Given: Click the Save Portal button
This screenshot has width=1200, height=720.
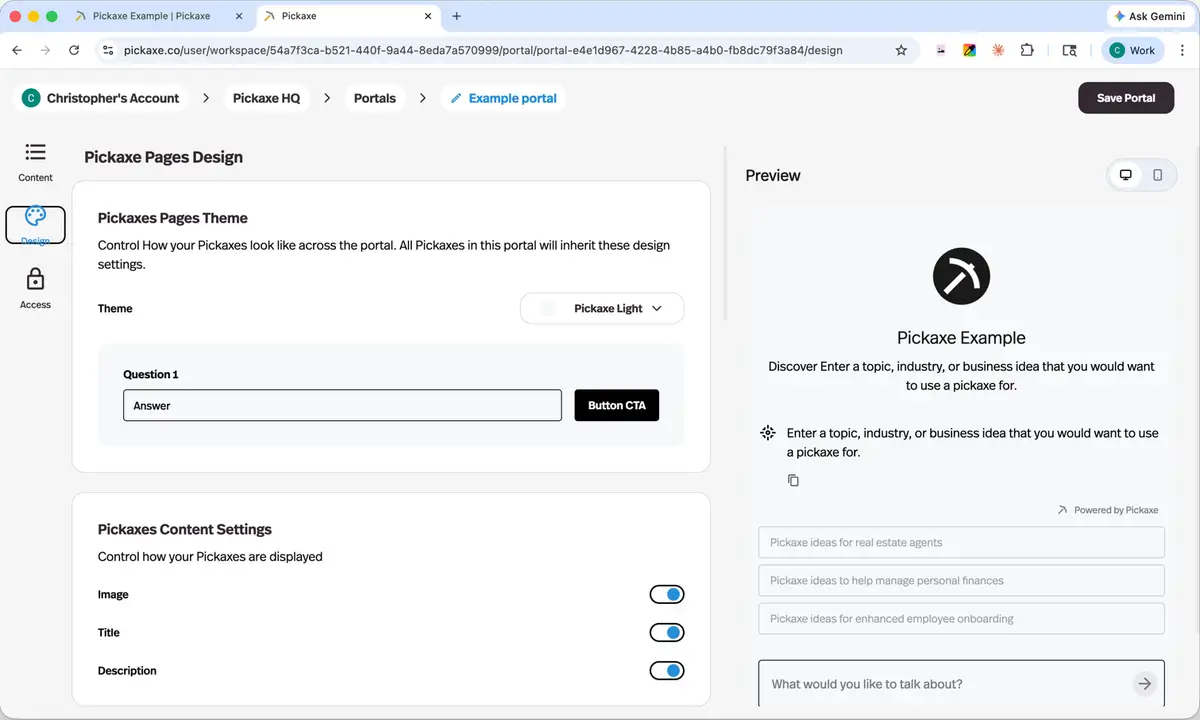Looking at the screenshot, I should (x=1126, y=98).
